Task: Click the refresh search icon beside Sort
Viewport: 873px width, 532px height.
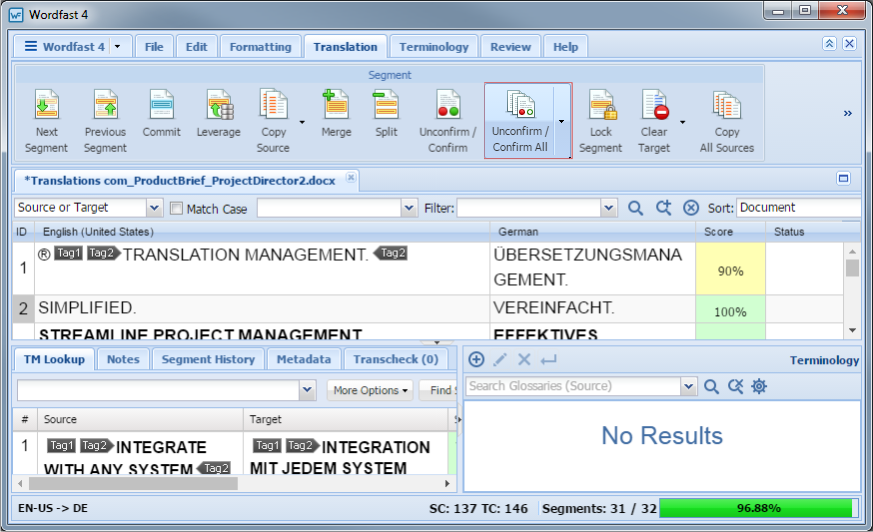Action: 663,208
